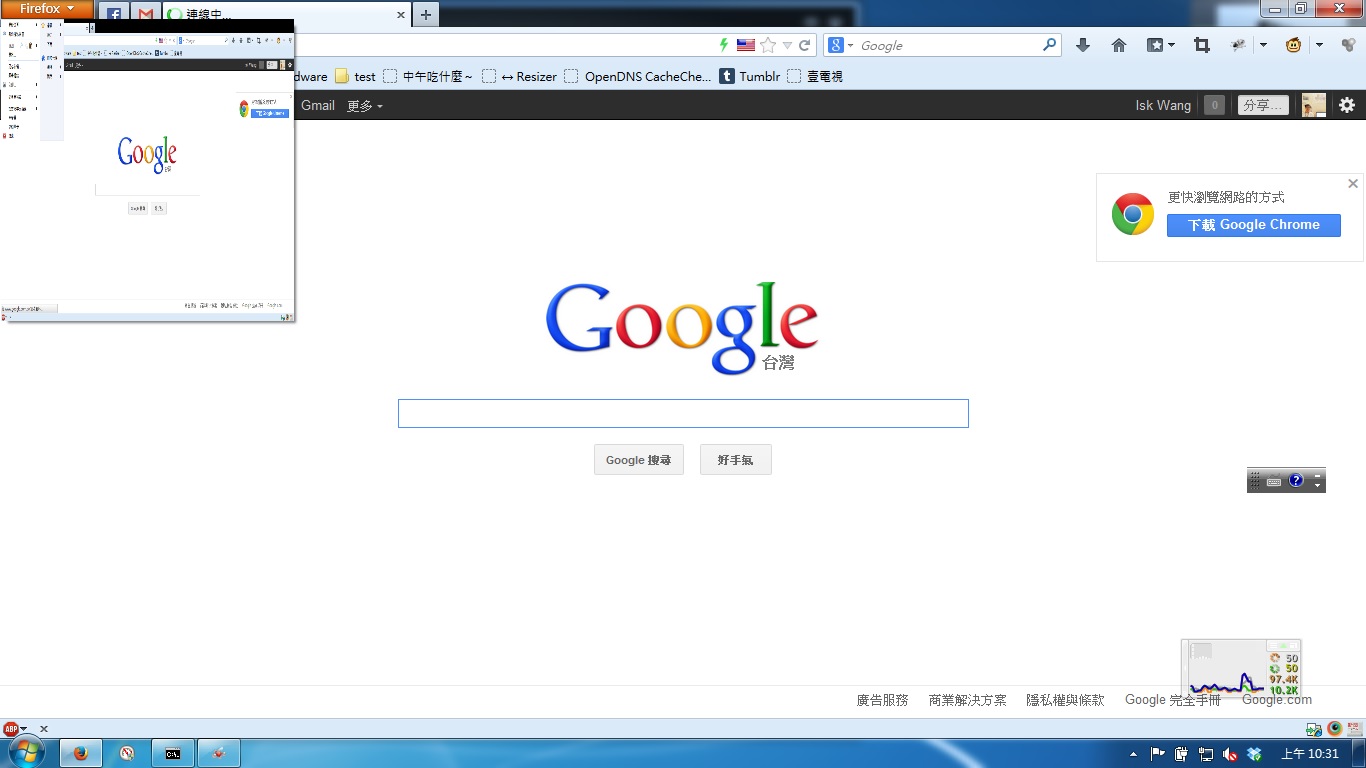Click the Downloads arrow icon in toolbar
The width and height of the screenshot is (1366, 768).
click(1082, 45)
